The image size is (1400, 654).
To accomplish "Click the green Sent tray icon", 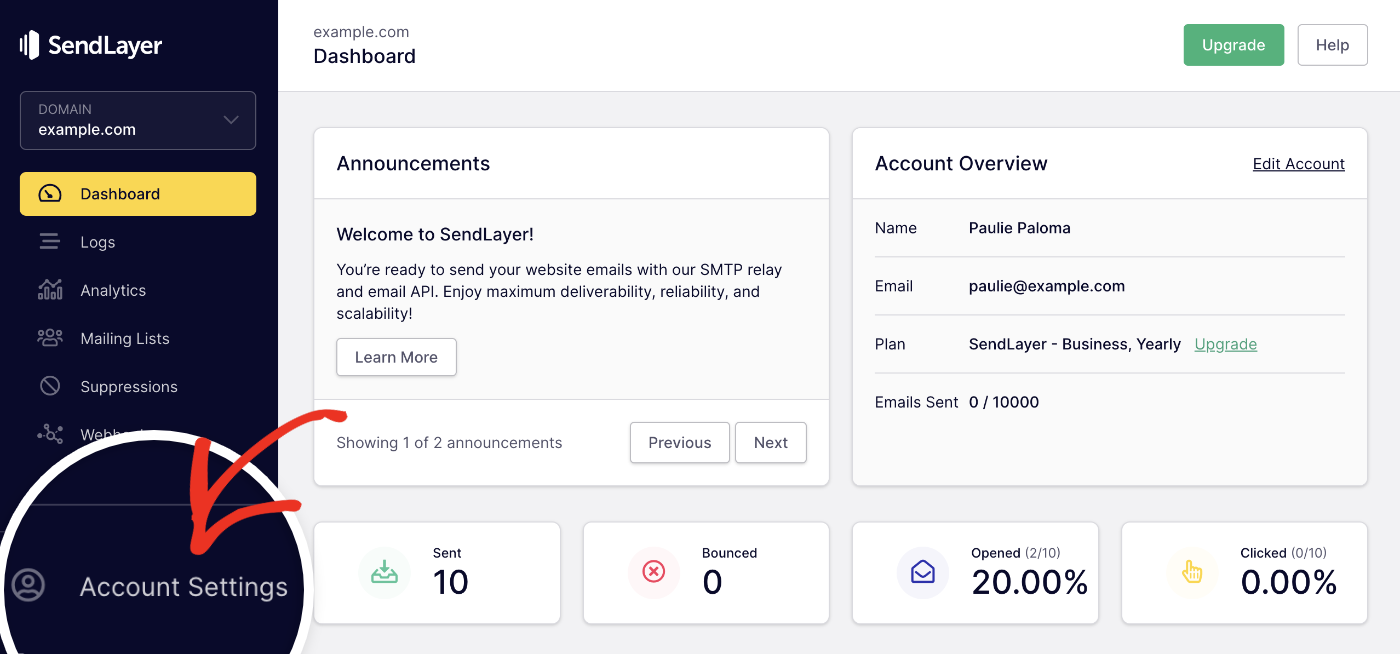I will 385,572.
